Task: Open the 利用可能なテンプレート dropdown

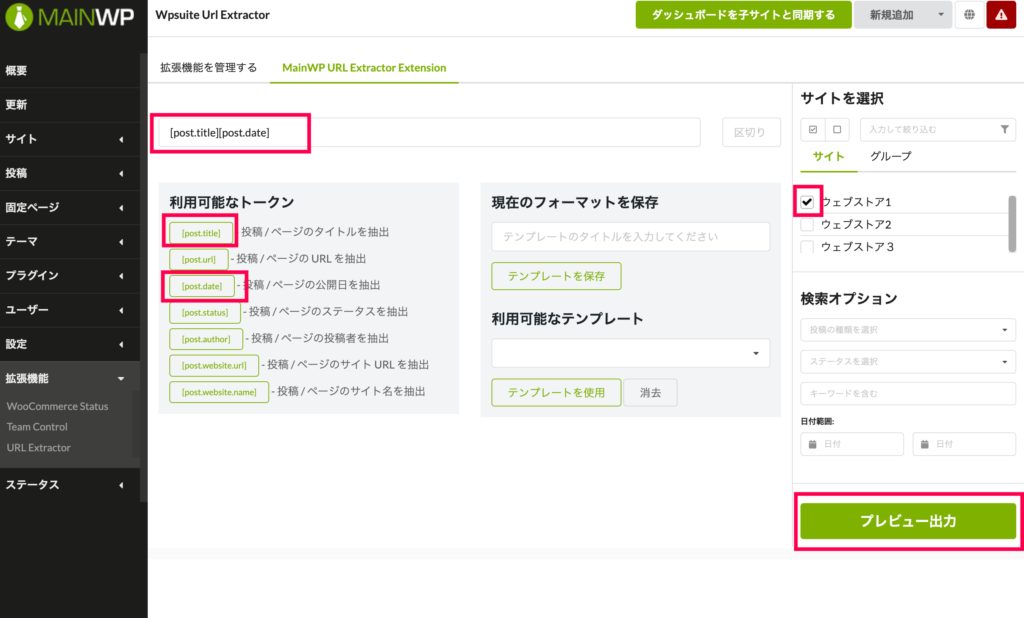Action: pyautogui.click(x=630, y=353)
